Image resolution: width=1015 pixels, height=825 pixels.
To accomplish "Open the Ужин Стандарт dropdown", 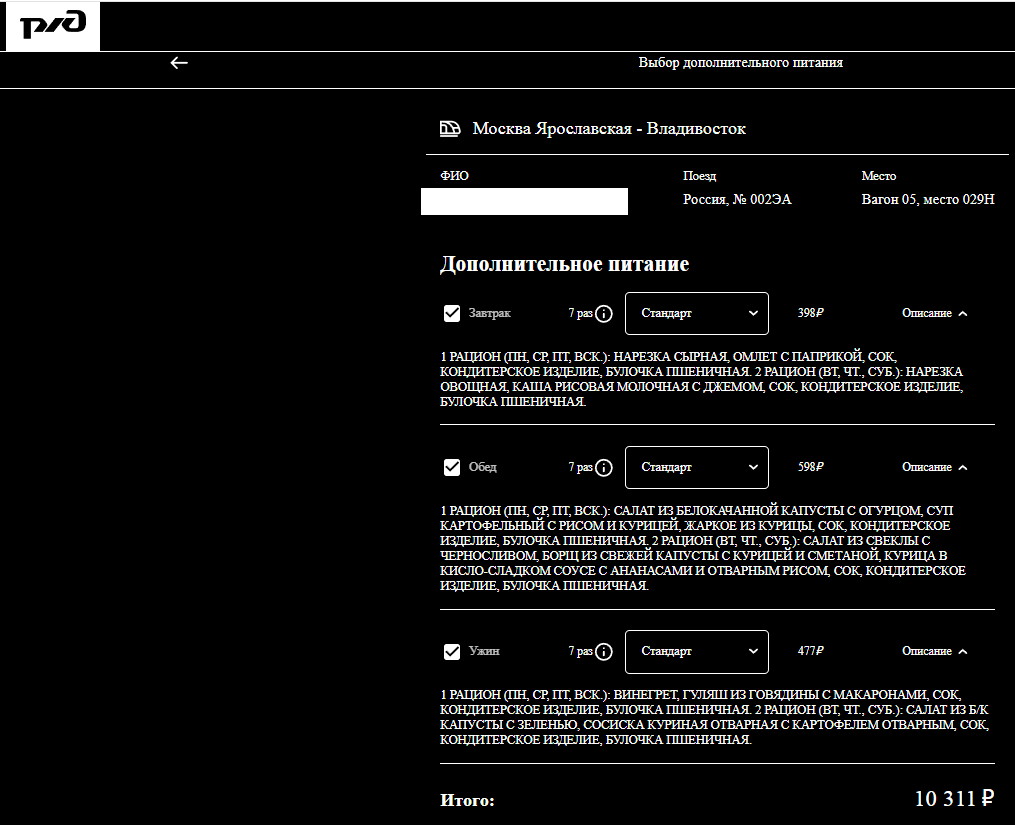I will pos(696,652).
